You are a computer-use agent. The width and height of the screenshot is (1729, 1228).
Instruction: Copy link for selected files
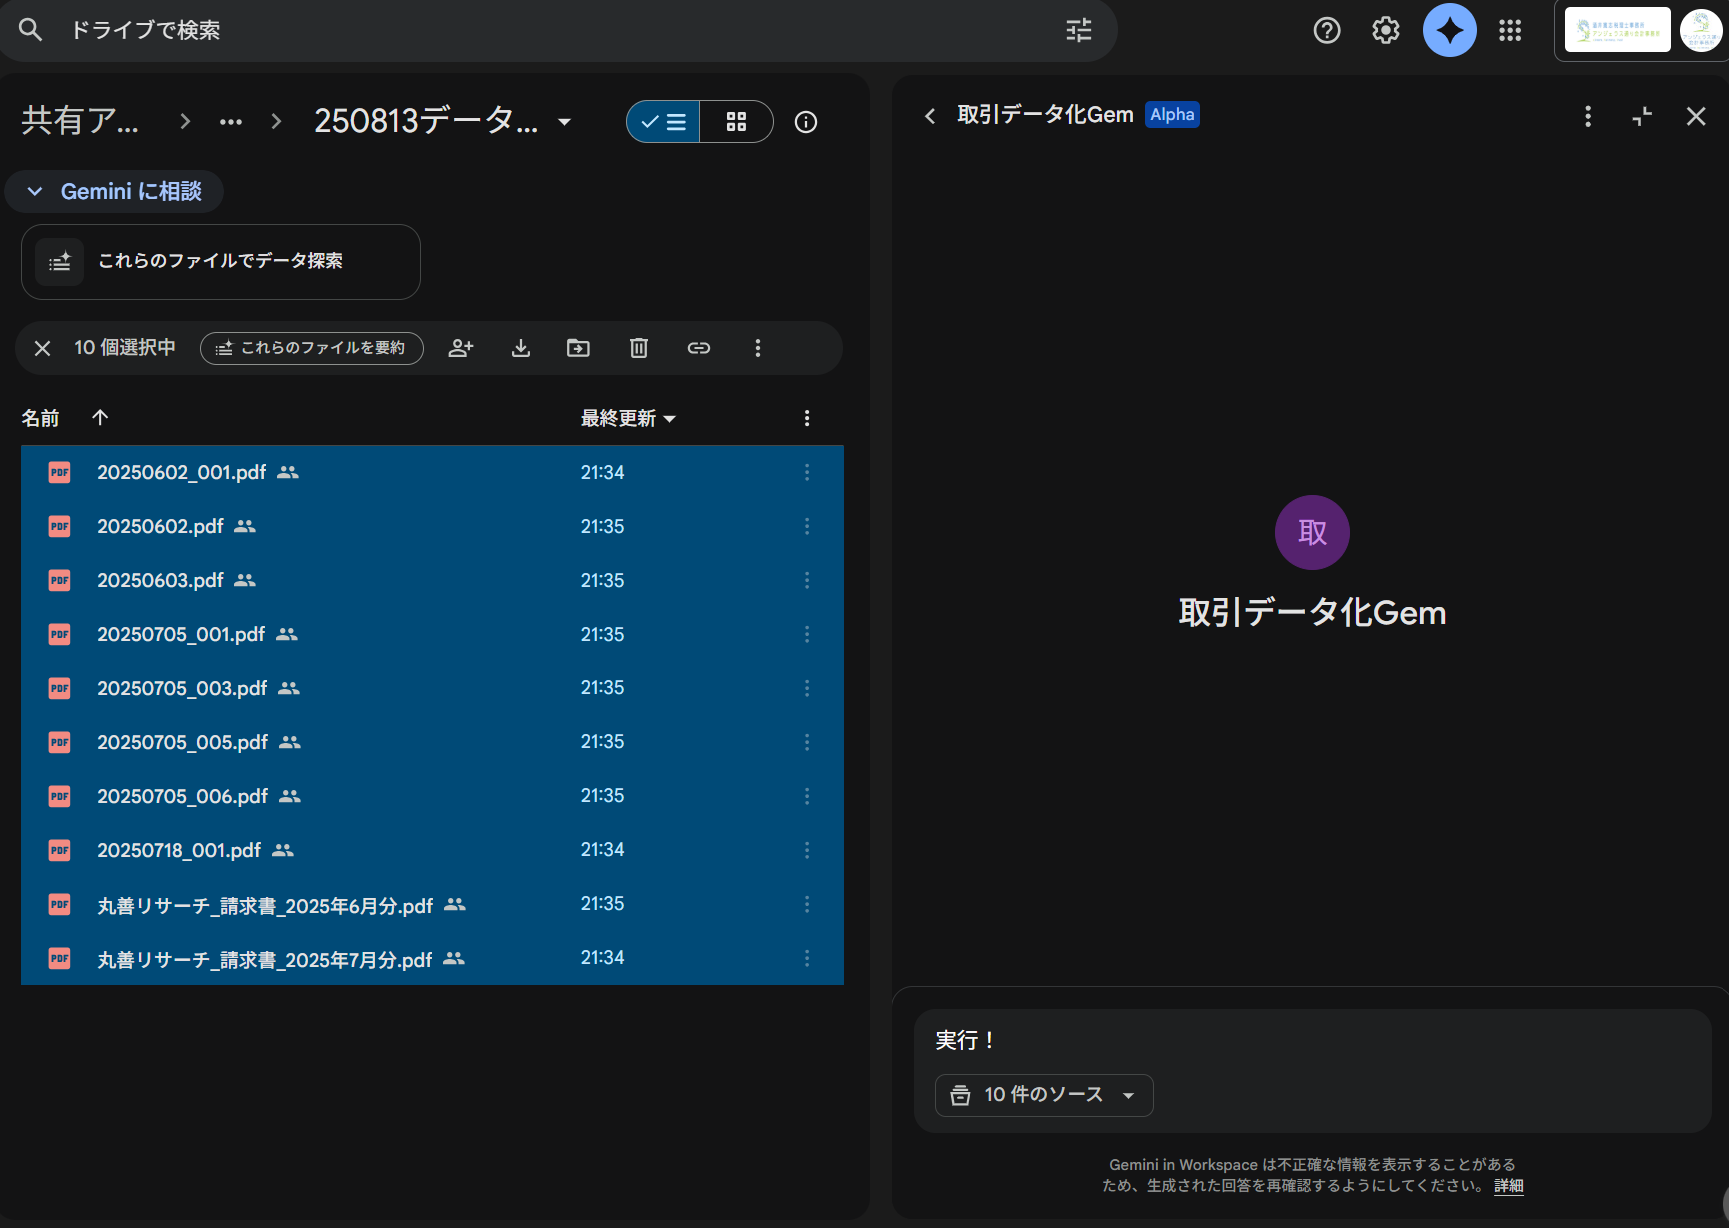pos(699,348)
